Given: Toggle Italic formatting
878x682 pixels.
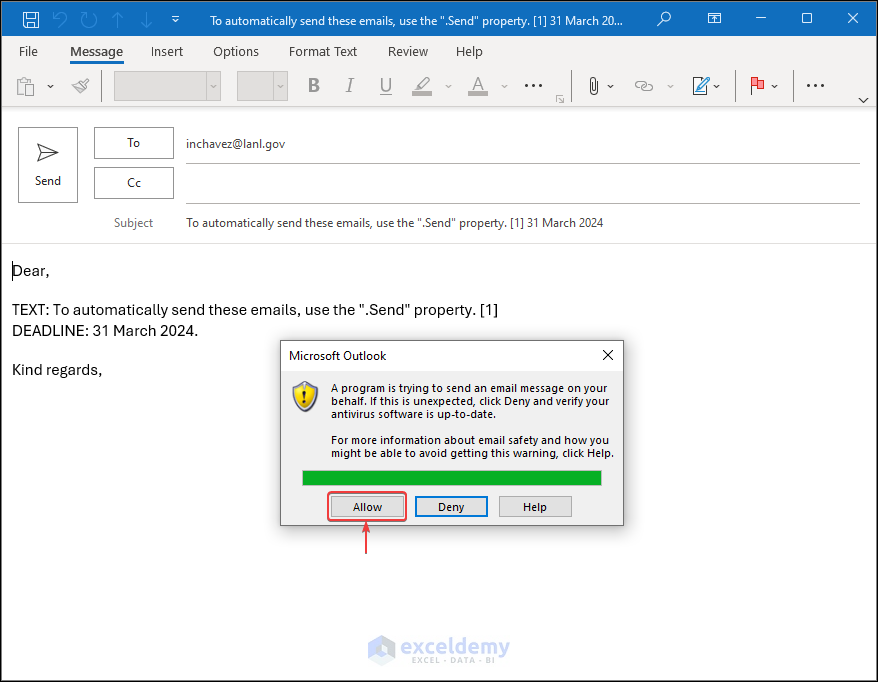Looking at the screenshot, I should (x=349, y=86).
